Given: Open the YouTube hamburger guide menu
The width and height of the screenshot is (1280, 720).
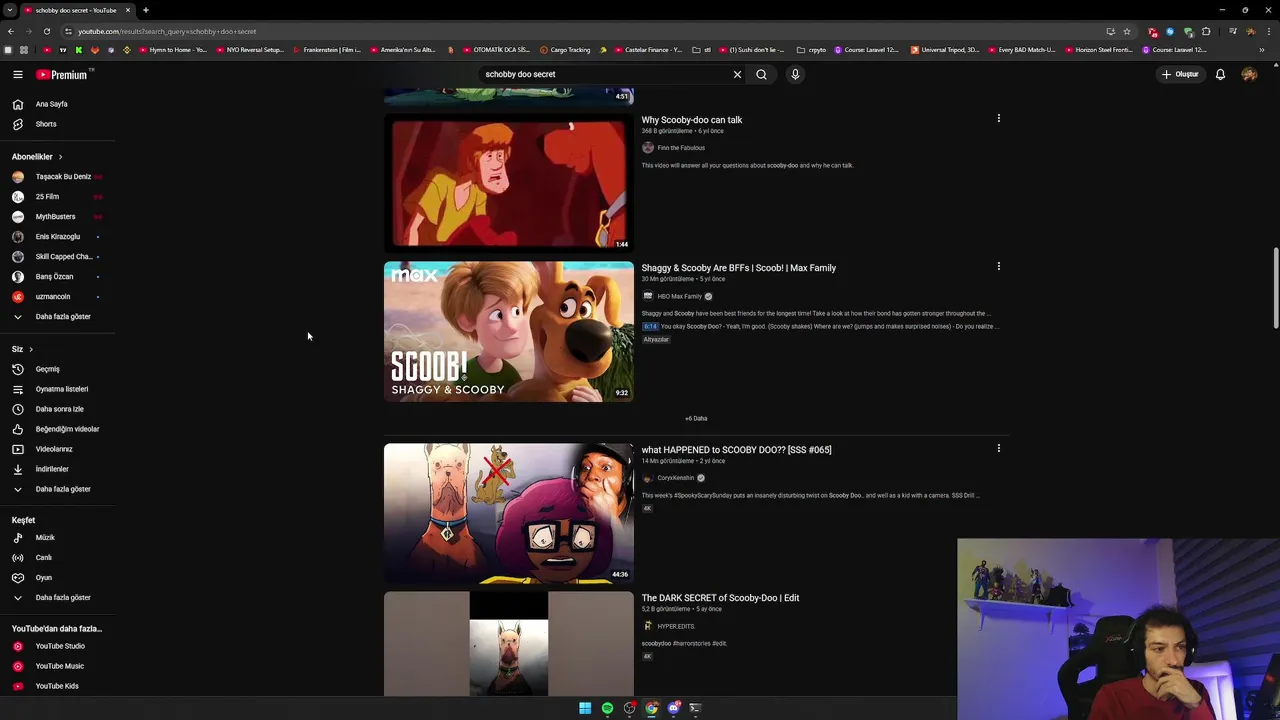Looking at the screenshot, I should tap(18, 74).
